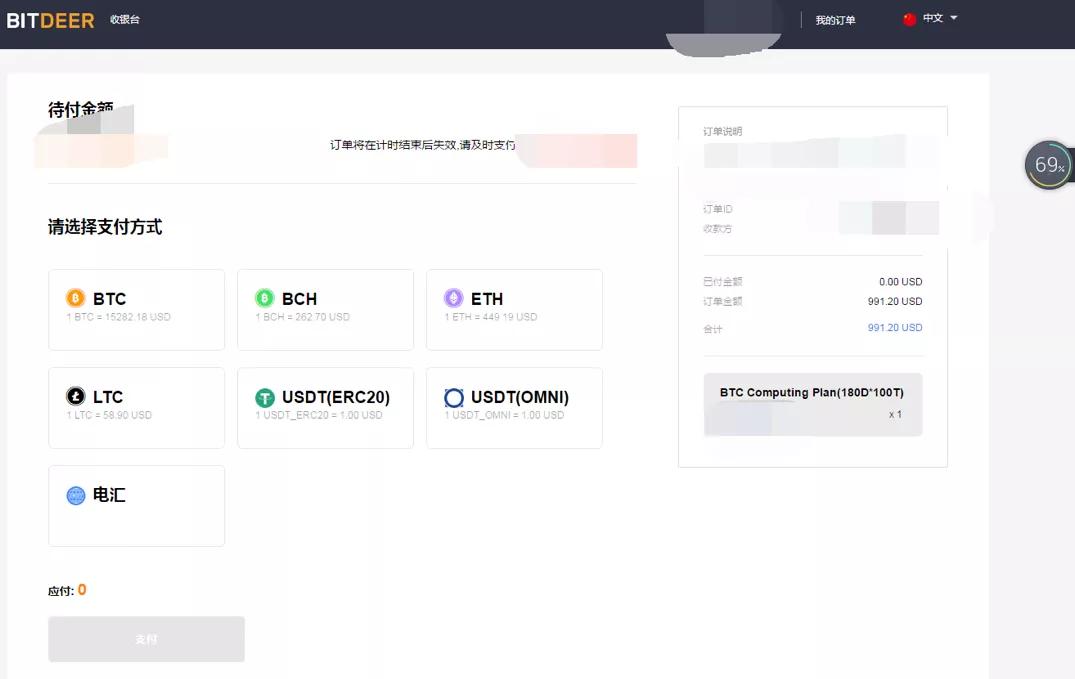The image size is (1075, 679).
Task: Click the 1 ETH = 449.19 USD rate
Action: pyautogui.click(x=491, y=317)
